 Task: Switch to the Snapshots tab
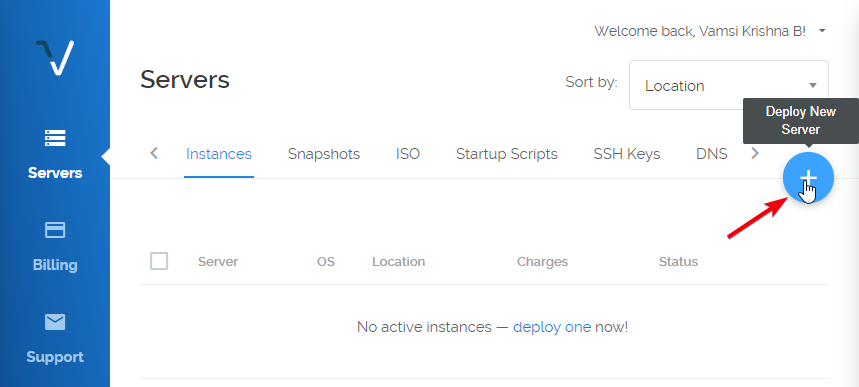(324, 154)
